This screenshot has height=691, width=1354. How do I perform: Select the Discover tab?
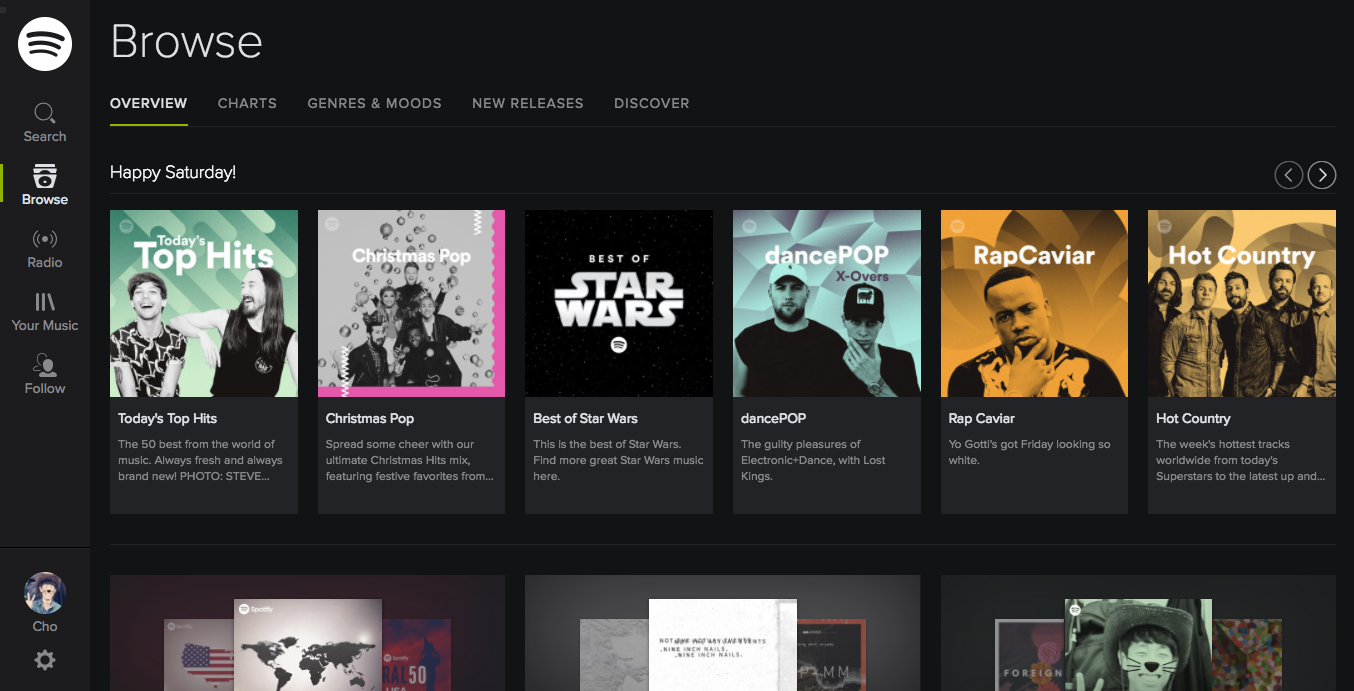652,103
